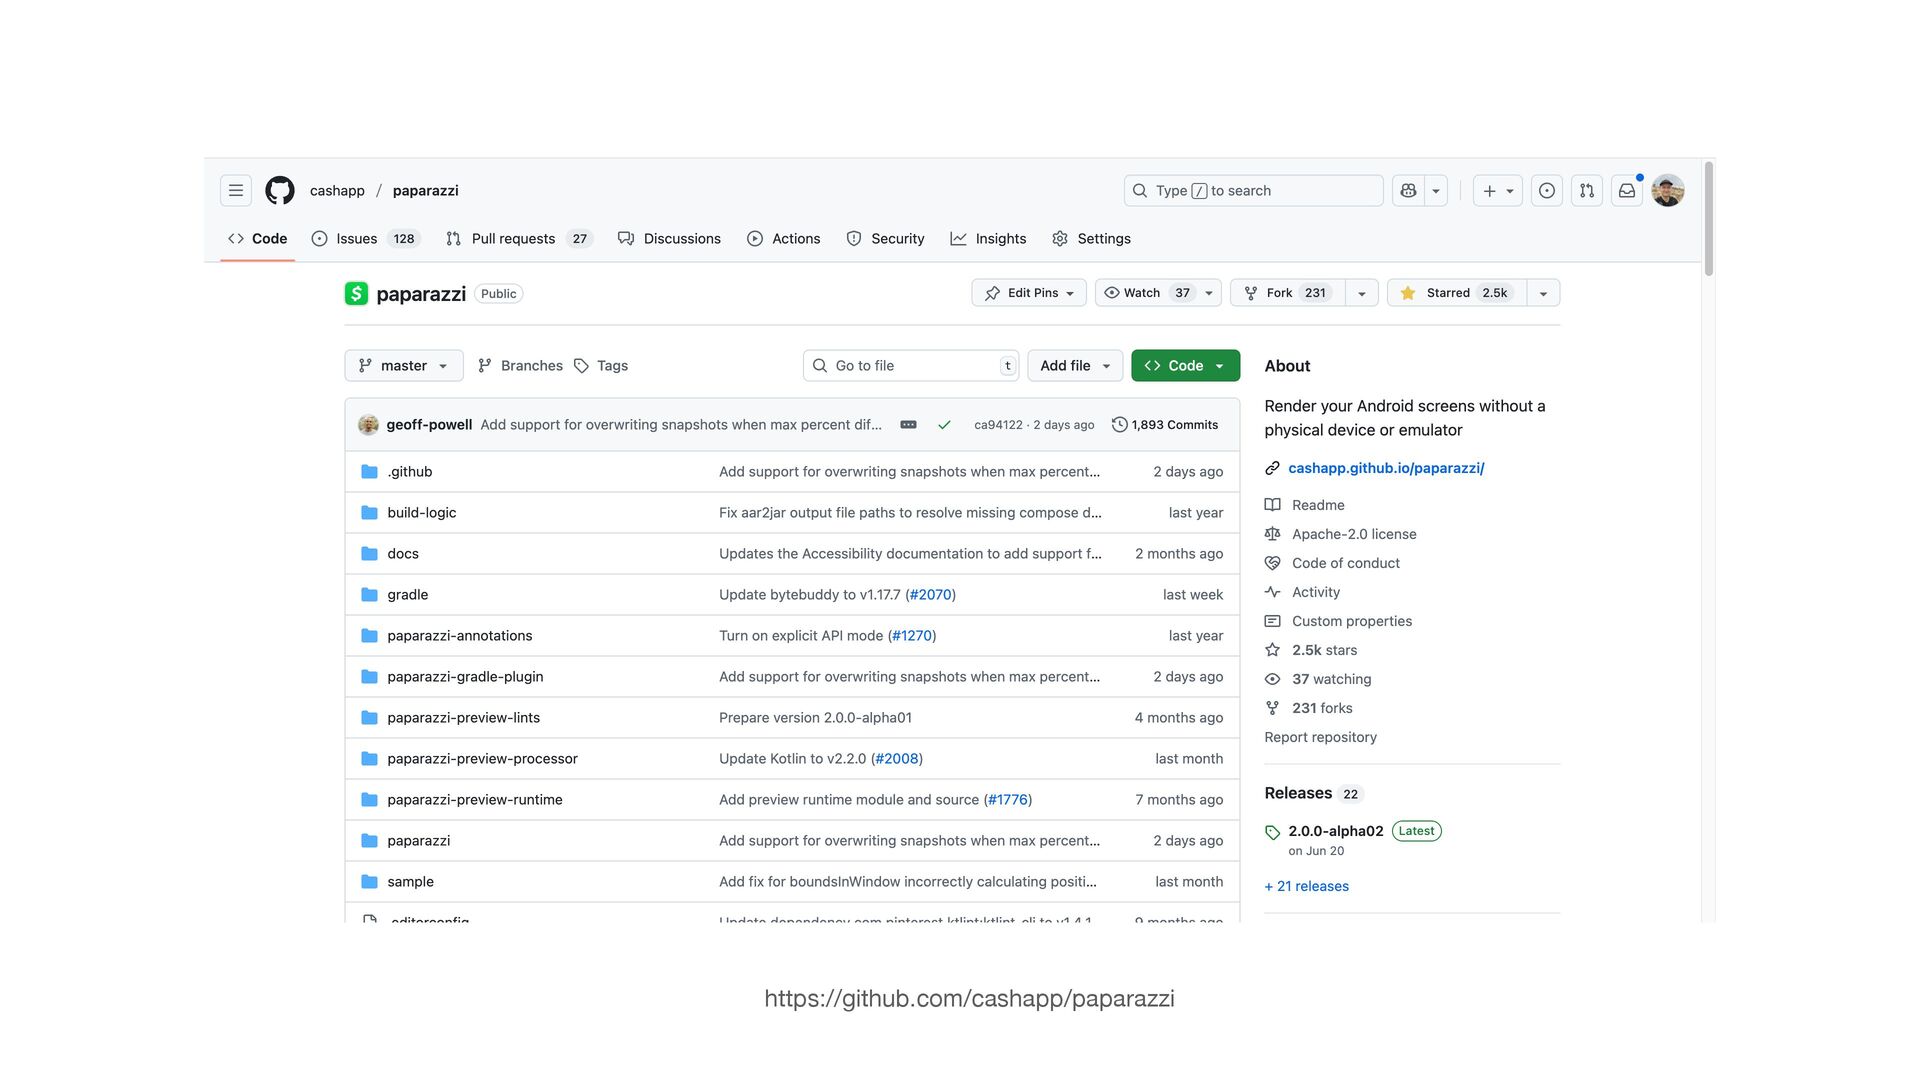Viewport: 1920px width, 1080px height.
Task: Click the Go to file search box
Action: (911, 366)
